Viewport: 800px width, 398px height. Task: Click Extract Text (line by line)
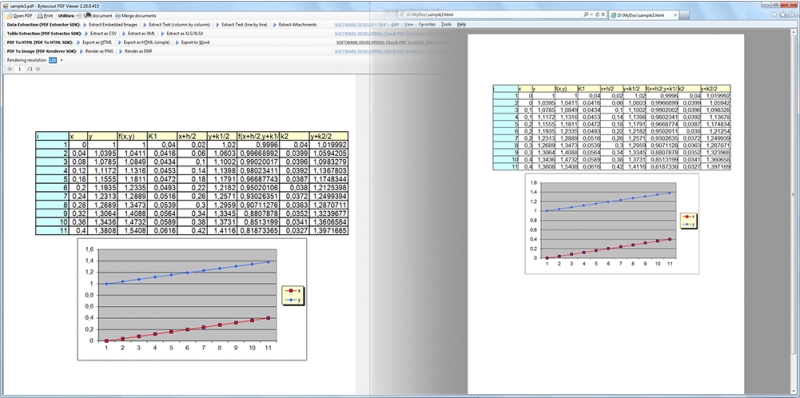coord(241,24)
